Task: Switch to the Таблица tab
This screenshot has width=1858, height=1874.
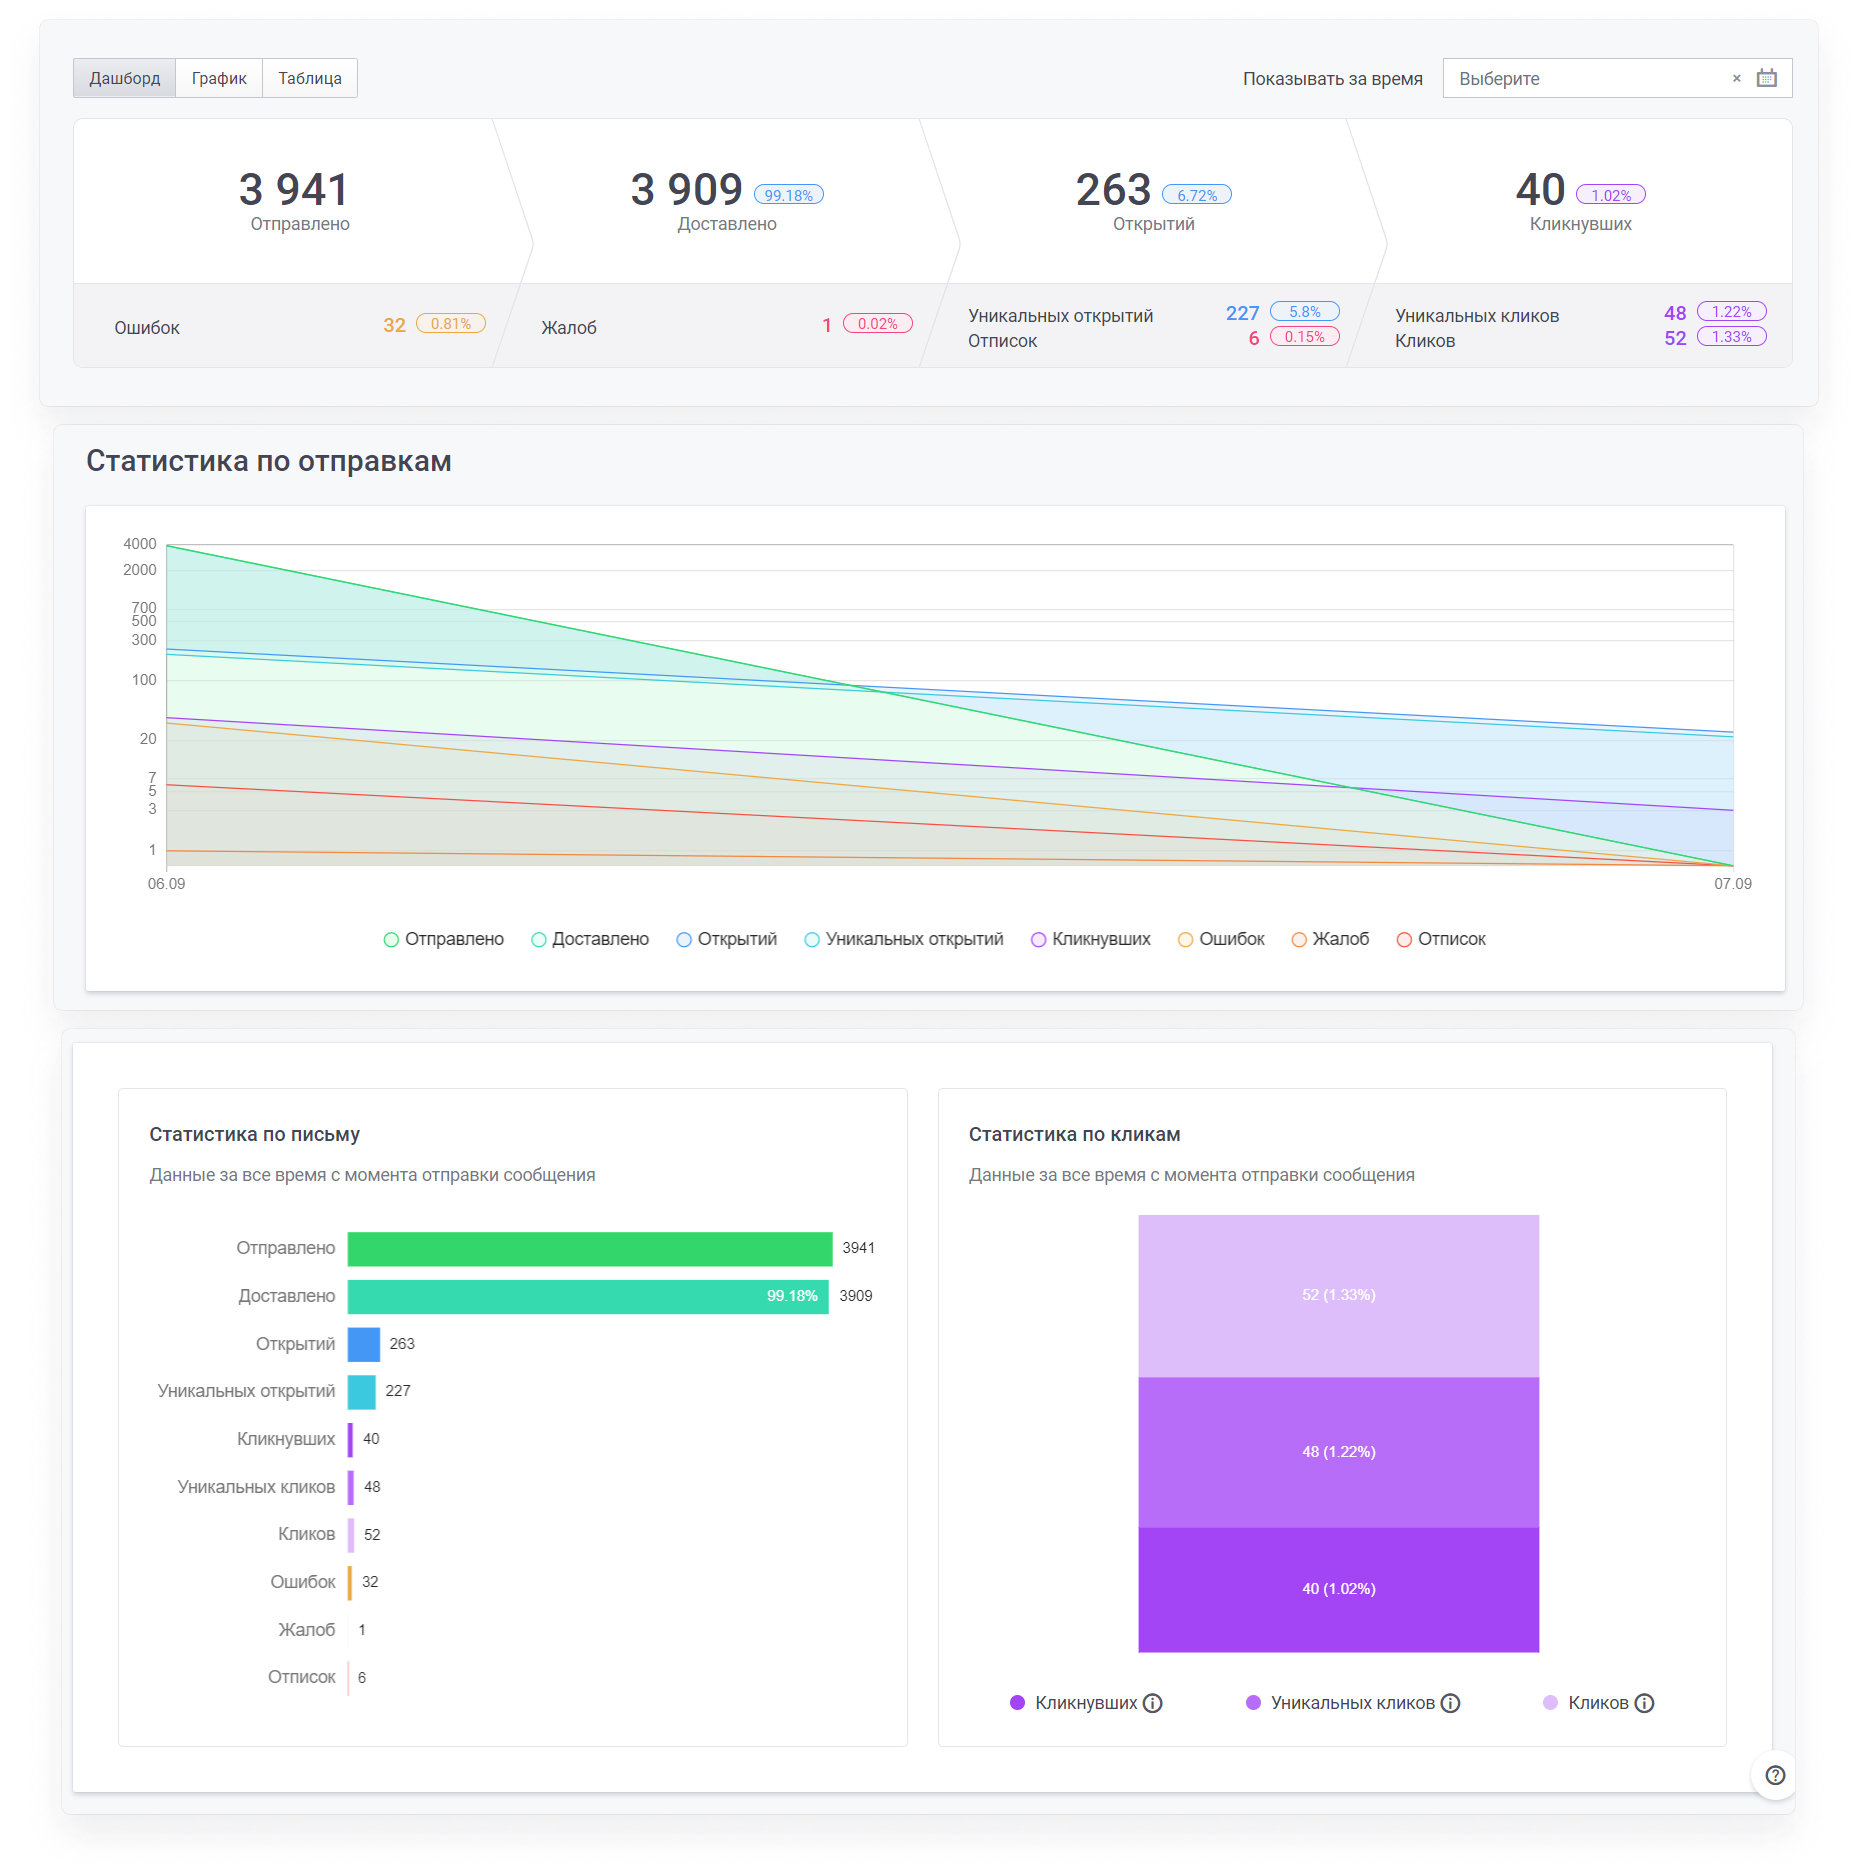Action: pyautogui.click(x=310, y=78)
